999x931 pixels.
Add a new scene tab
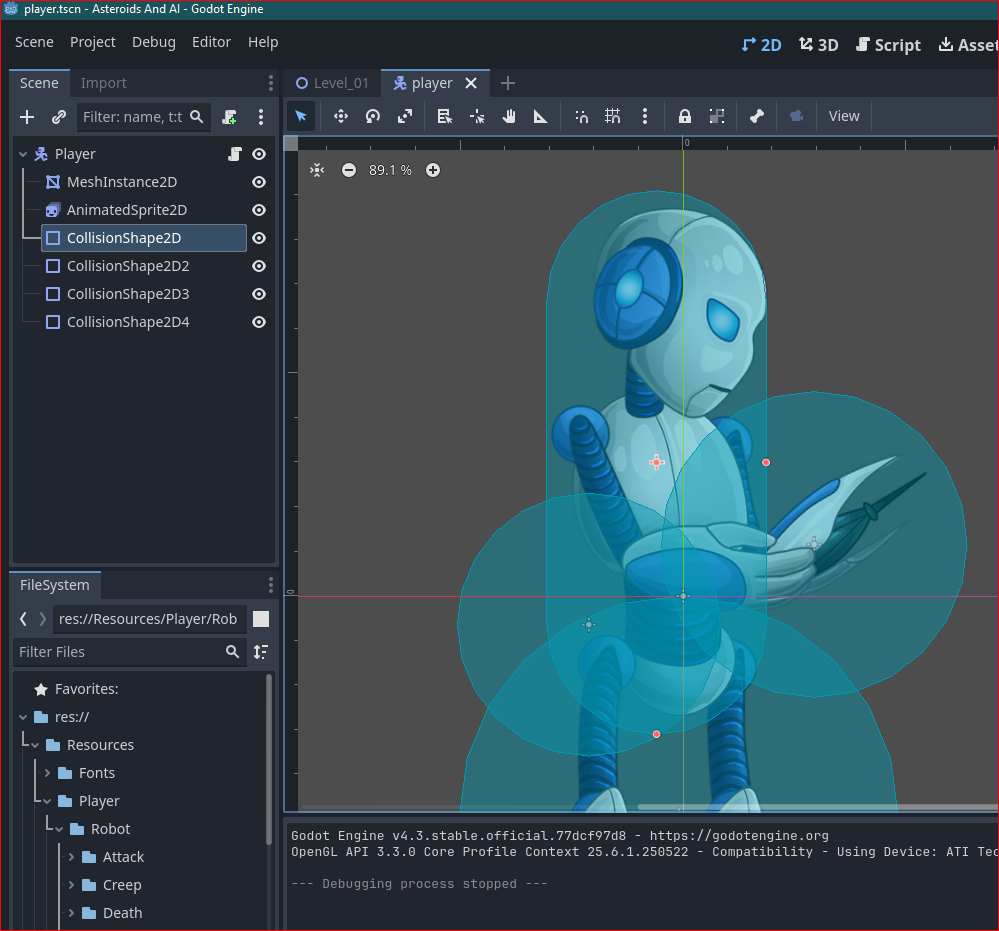coord(508,83)
